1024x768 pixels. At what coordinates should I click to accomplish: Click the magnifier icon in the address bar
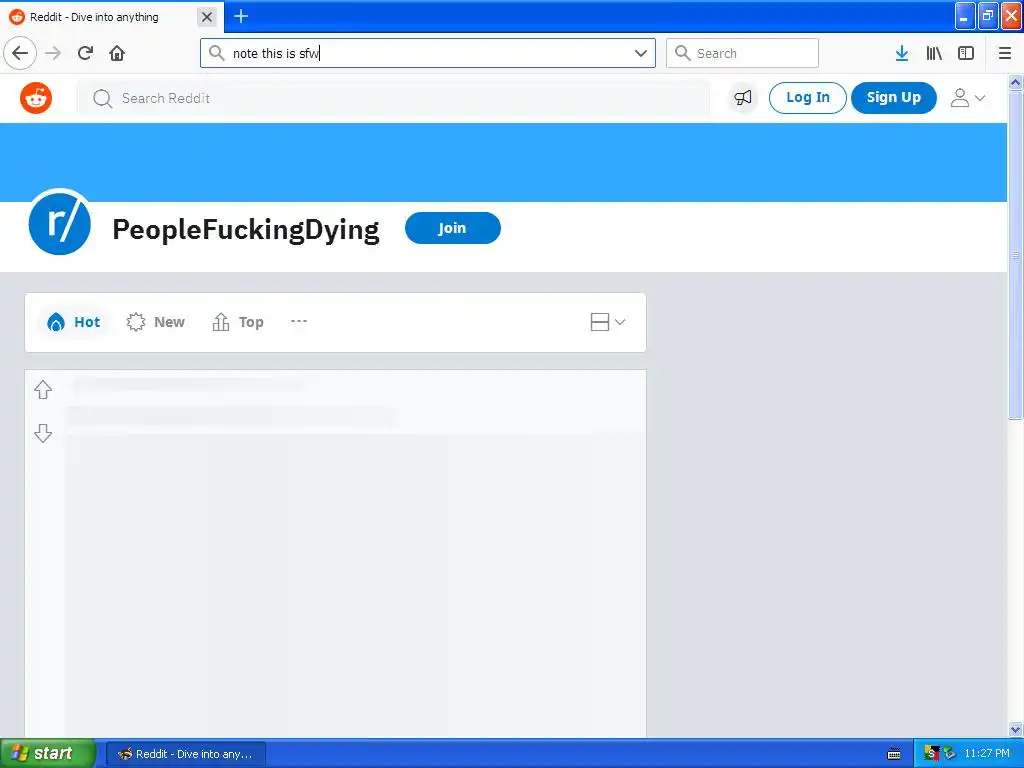tap(216, 53)
